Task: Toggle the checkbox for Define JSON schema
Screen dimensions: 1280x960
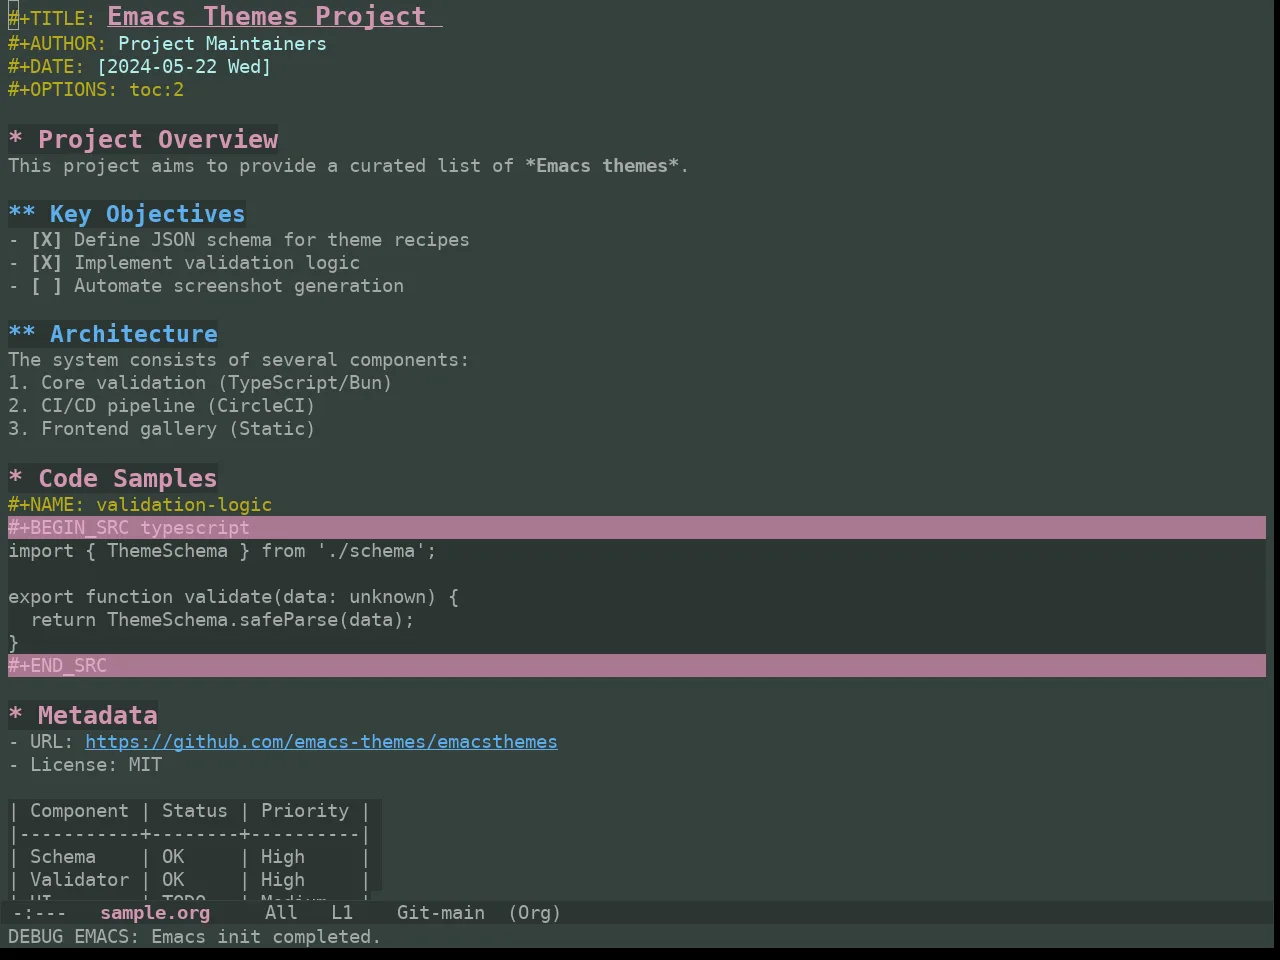Action: click(x=46, y=240)
